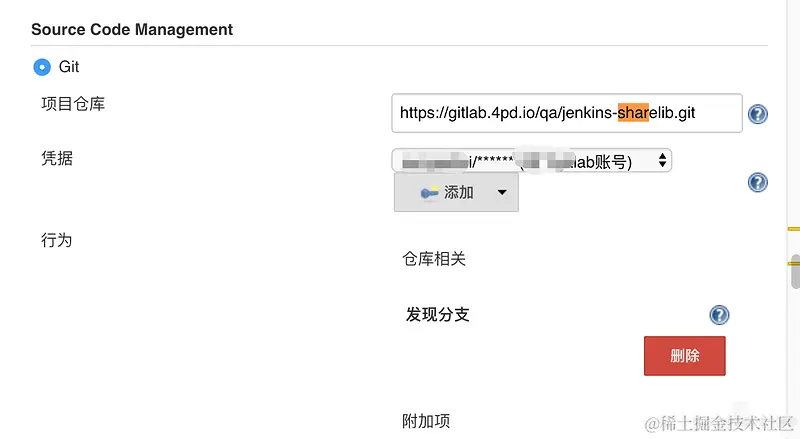The image size is (800, 439).
Task: Open help for 发现分支 behavior
Action: (719, 315)
